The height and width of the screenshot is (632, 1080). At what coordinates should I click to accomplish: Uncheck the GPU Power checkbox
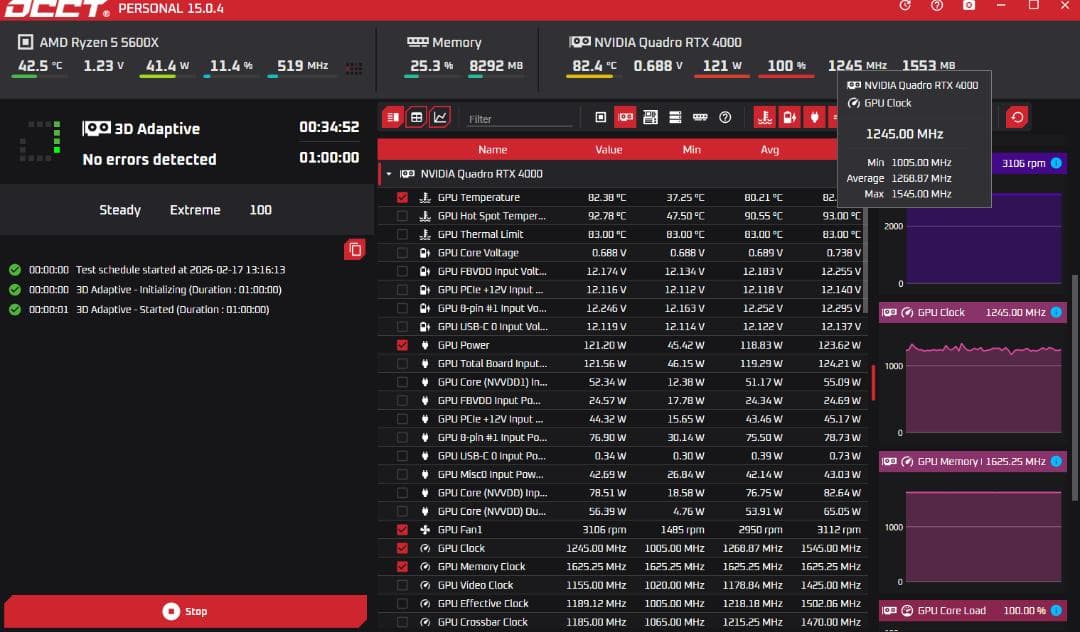[x=402, y=346]
